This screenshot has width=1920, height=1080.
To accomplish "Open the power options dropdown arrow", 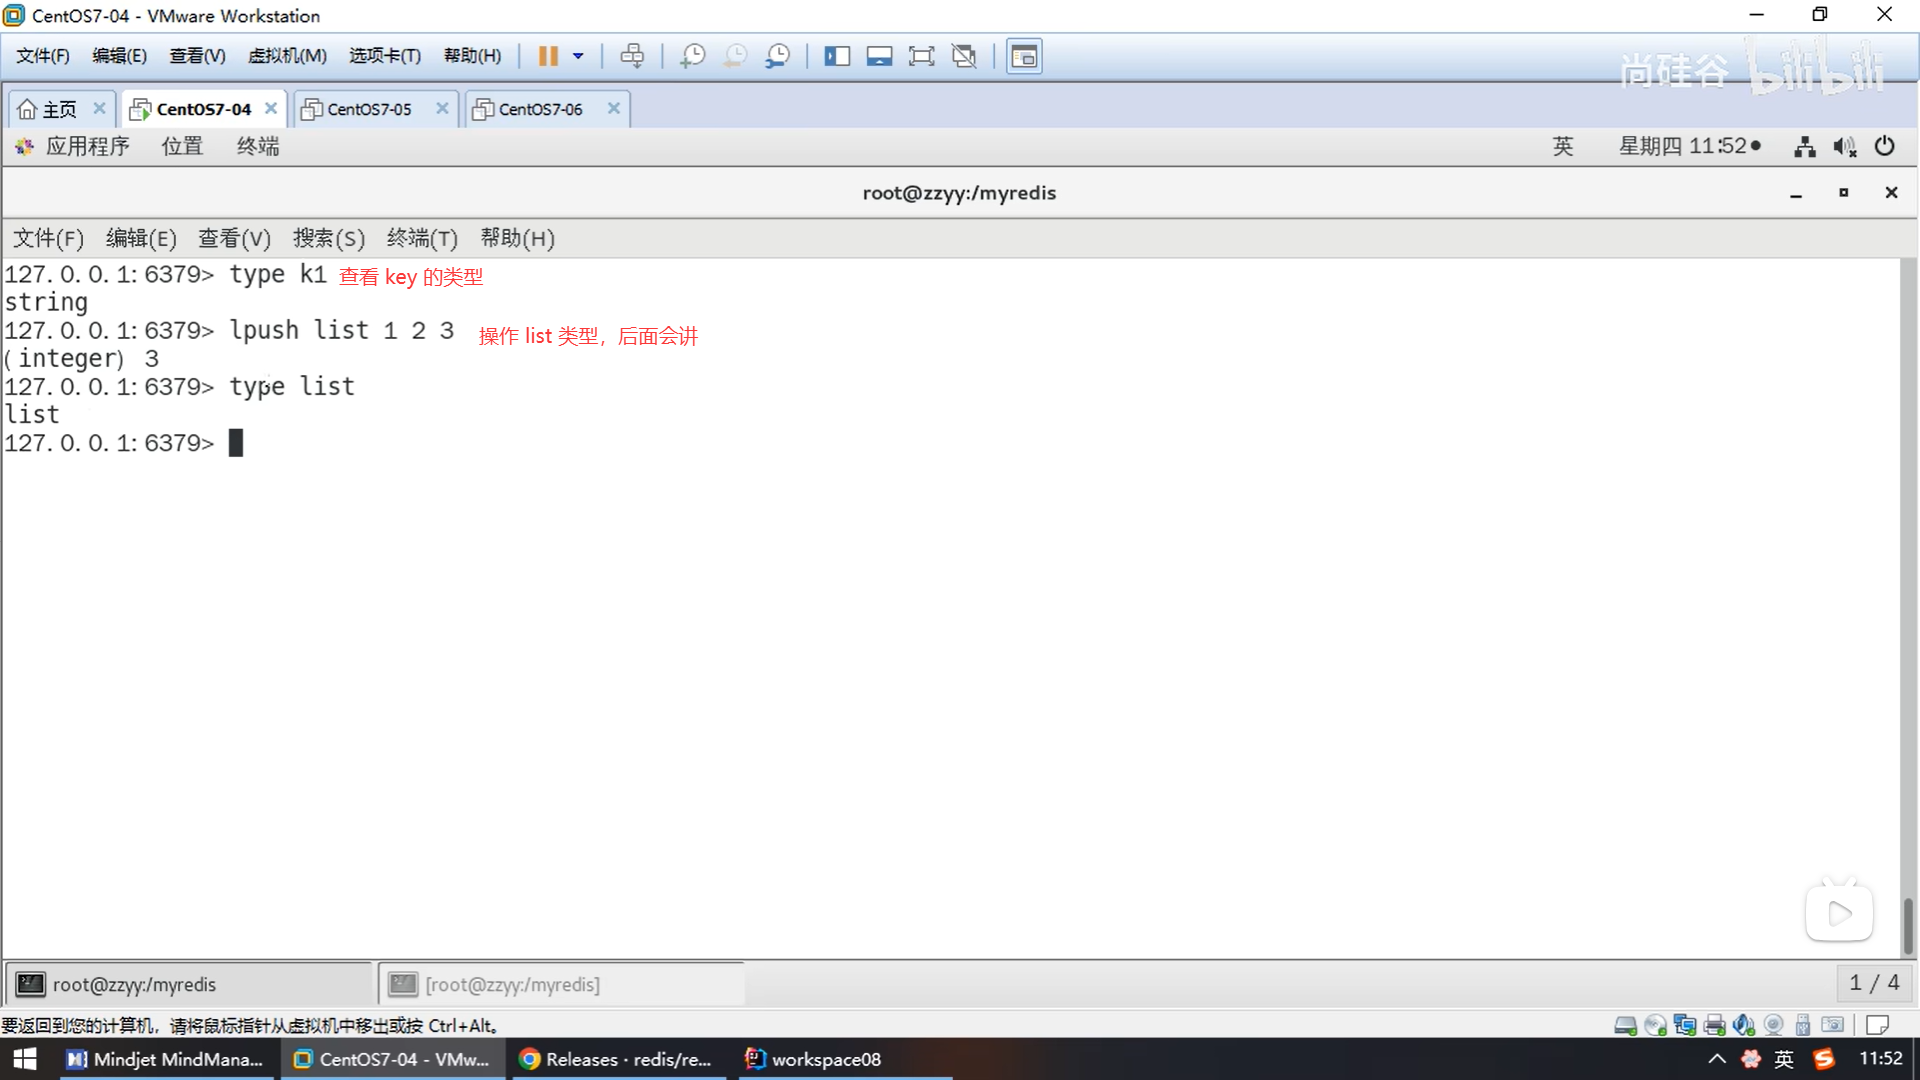I will (578, 56).
